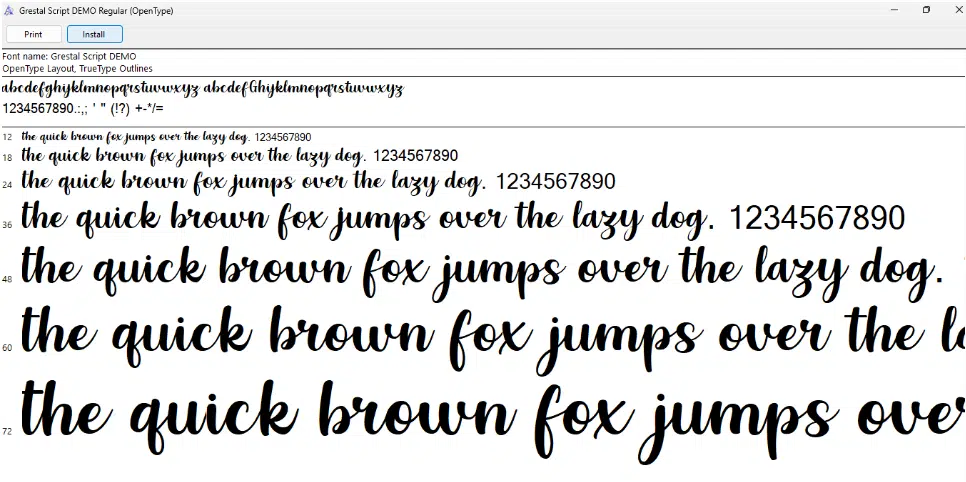Click the 24pt quick brown fox sample
Viewport: 966px width, 482px height.
pos(319,182)
